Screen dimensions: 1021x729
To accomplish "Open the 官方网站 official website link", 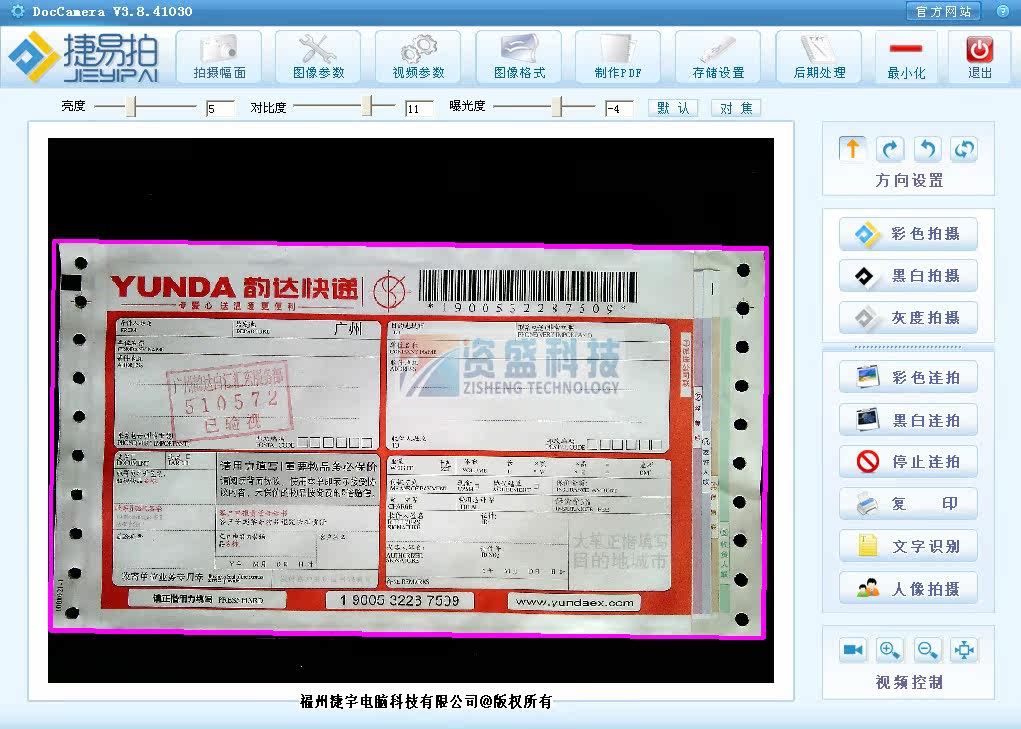I will point(943,11).
